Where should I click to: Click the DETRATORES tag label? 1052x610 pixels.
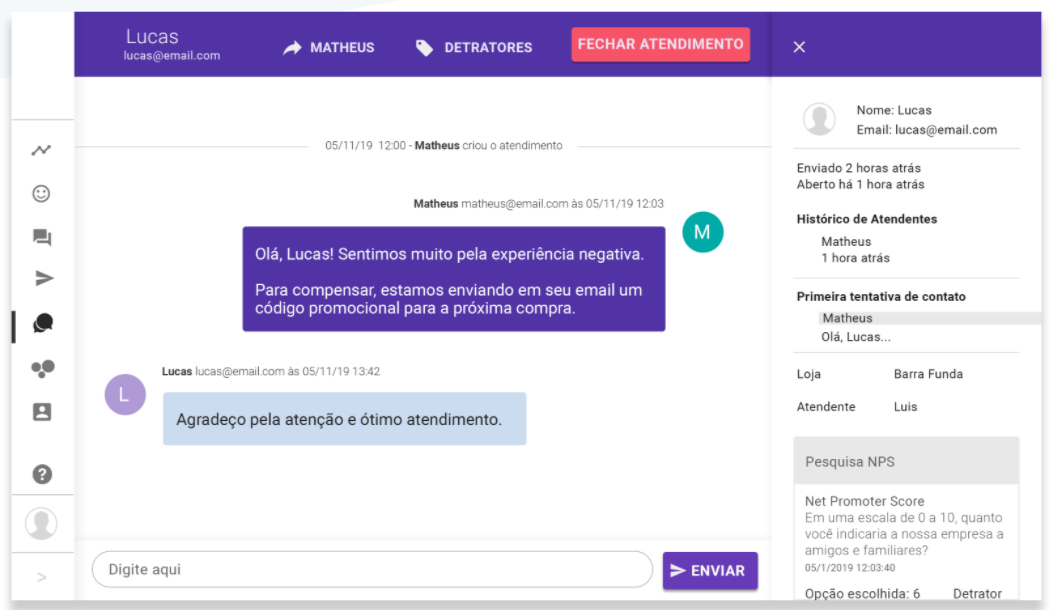point(472,47)
